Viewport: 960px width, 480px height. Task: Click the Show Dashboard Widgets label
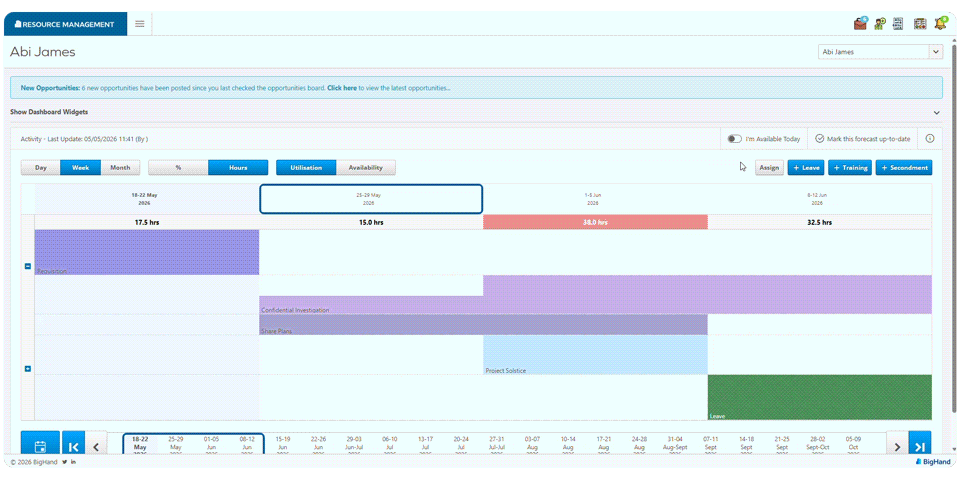(49, 112)
